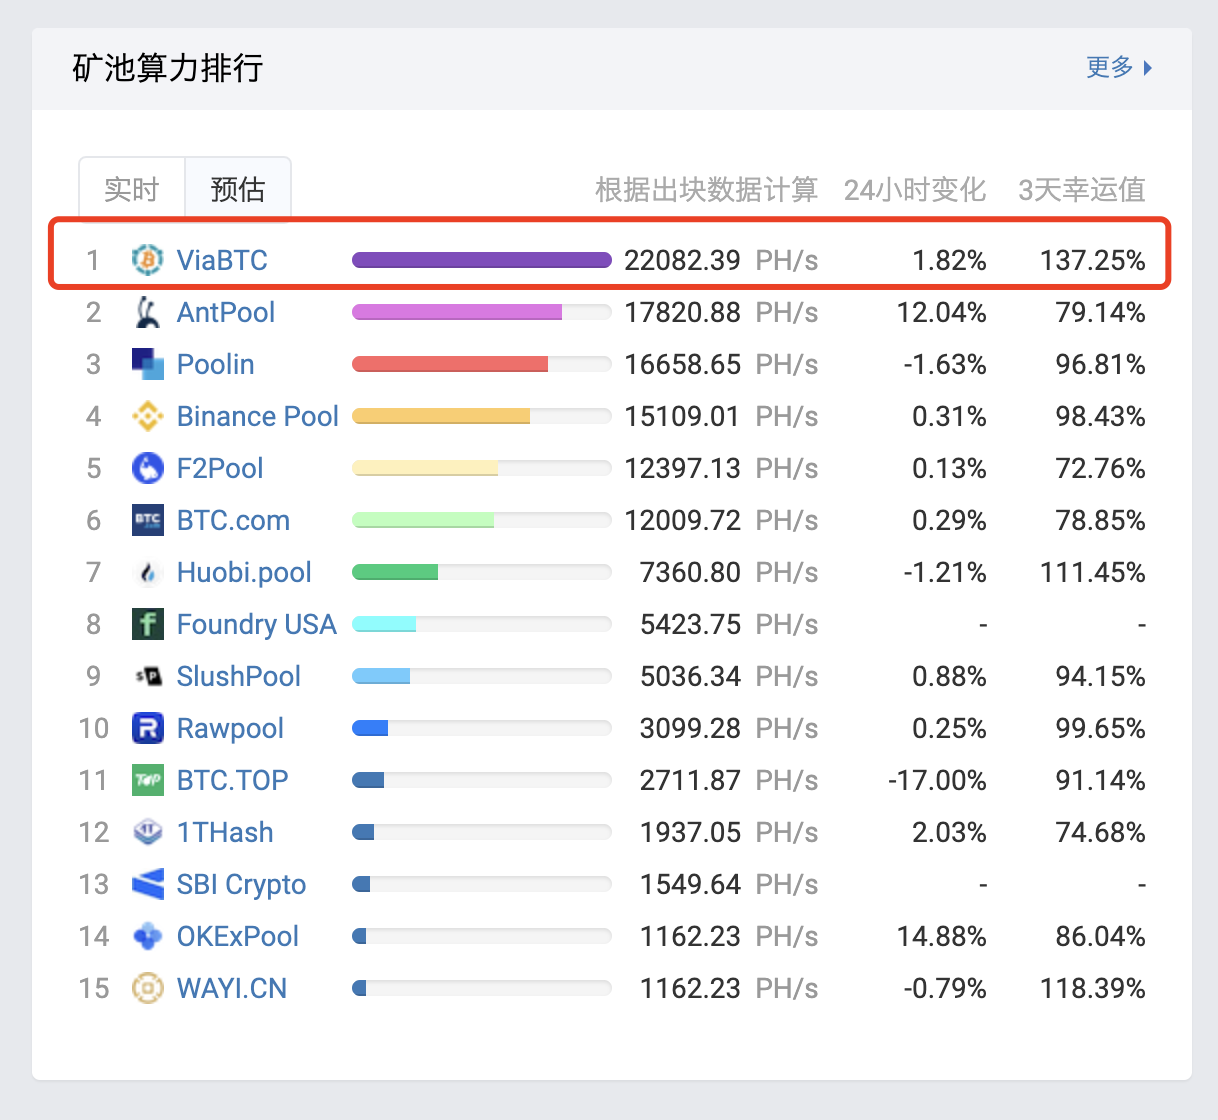This screenshot has width=1218, height=1120.
Task: Click SBI Crypto's 1549.64 hashrate value
Action: [x=690, y=884]
